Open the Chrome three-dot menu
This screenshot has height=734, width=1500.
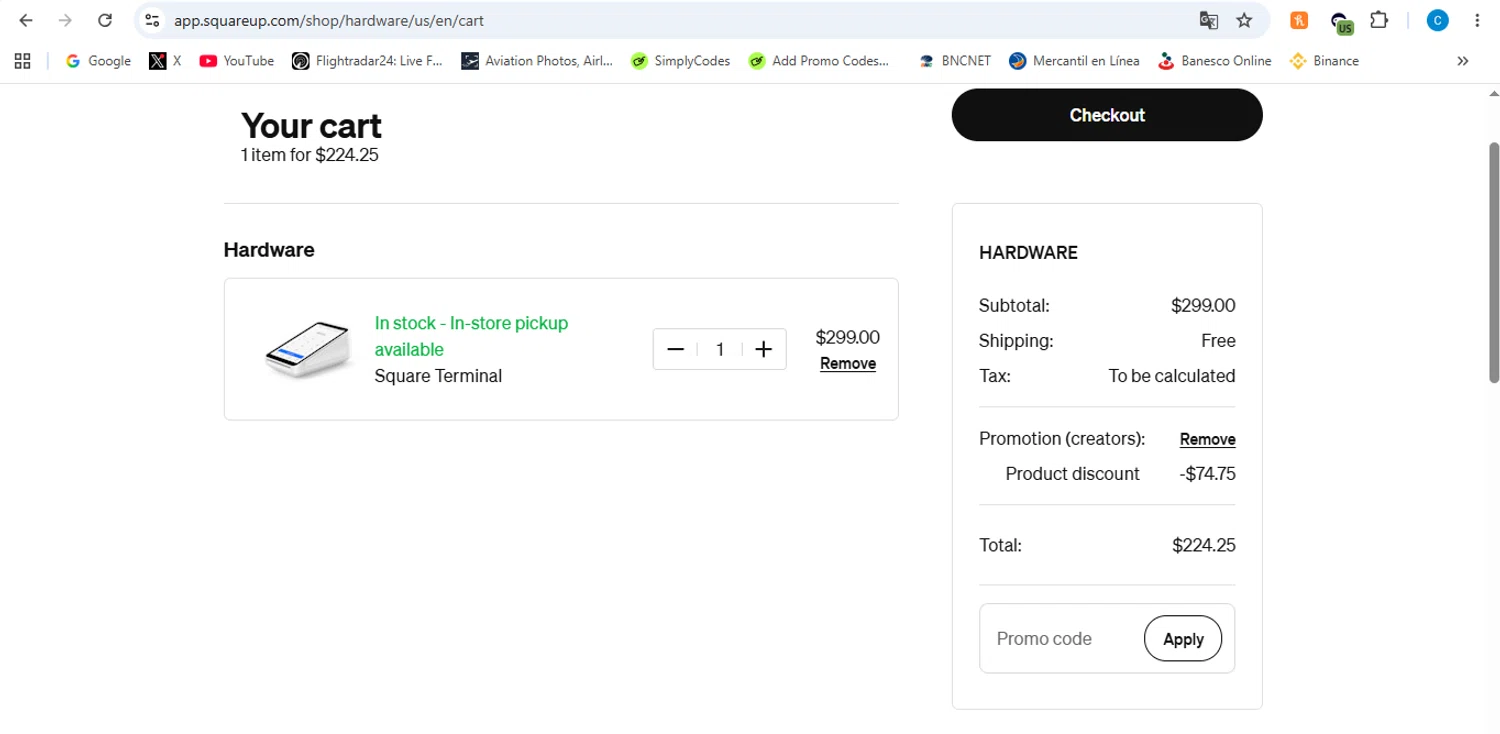[1477, 20]
